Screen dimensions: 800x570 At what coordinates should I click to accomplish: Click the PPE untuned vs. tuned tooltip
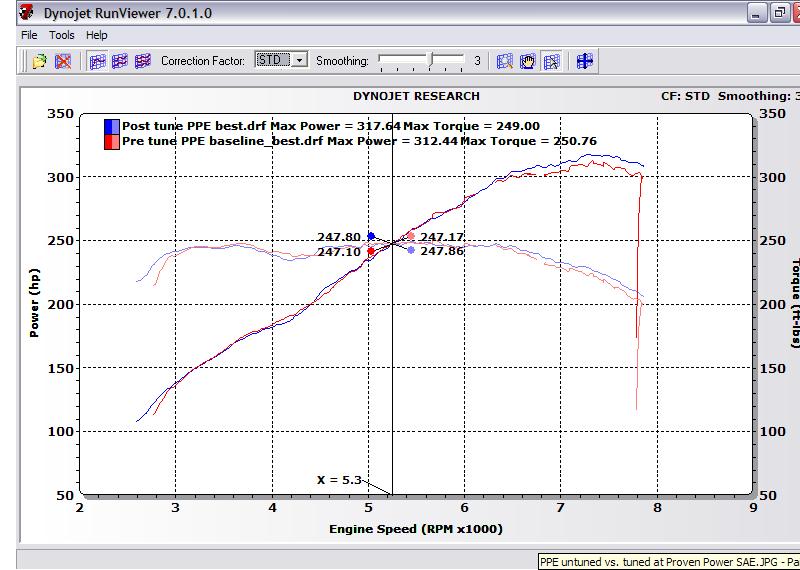[x=669, y=562]
